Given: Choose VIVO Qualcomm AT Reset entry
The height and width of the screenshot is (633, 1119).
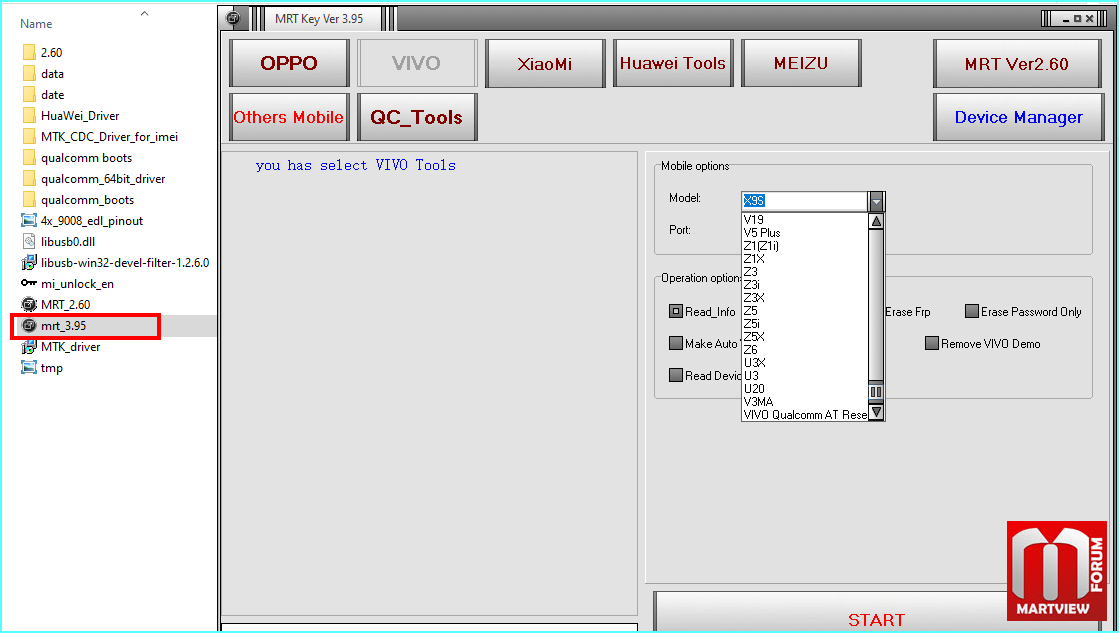Looking at the screenshot, I should pyautogui.click(x=805, y=414).
